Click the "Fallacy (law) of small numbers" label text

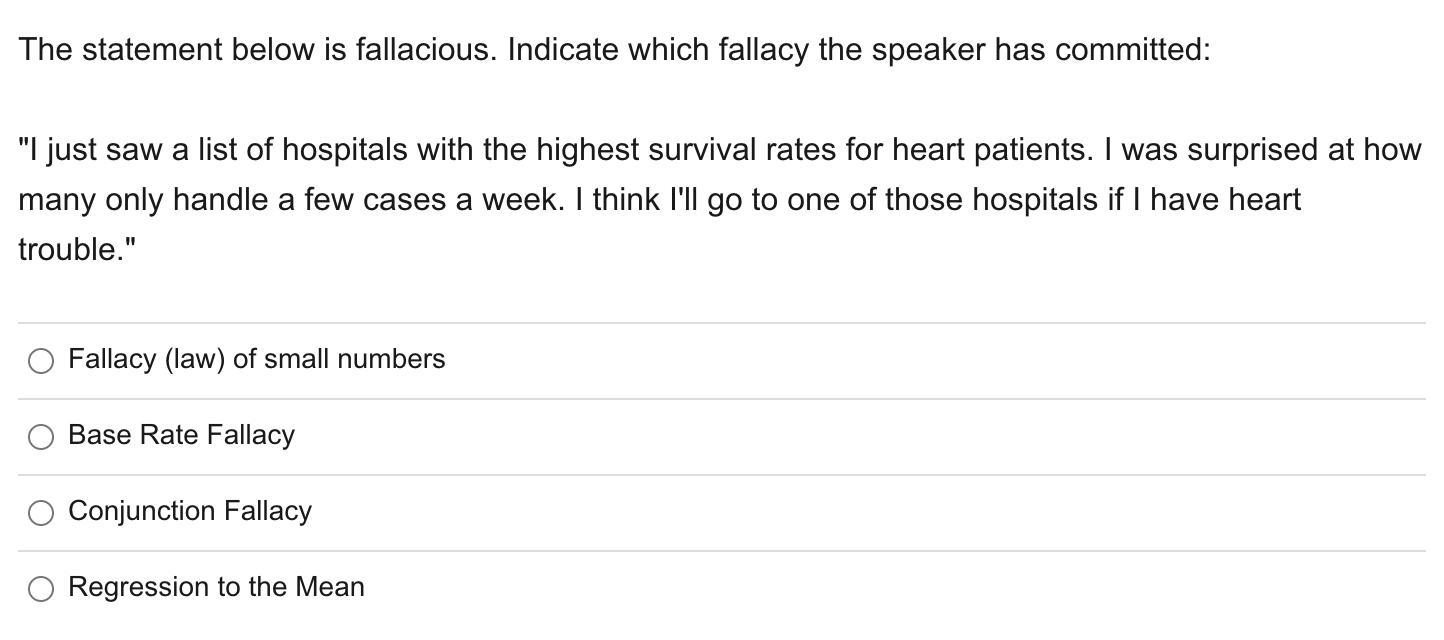(257, 359)
